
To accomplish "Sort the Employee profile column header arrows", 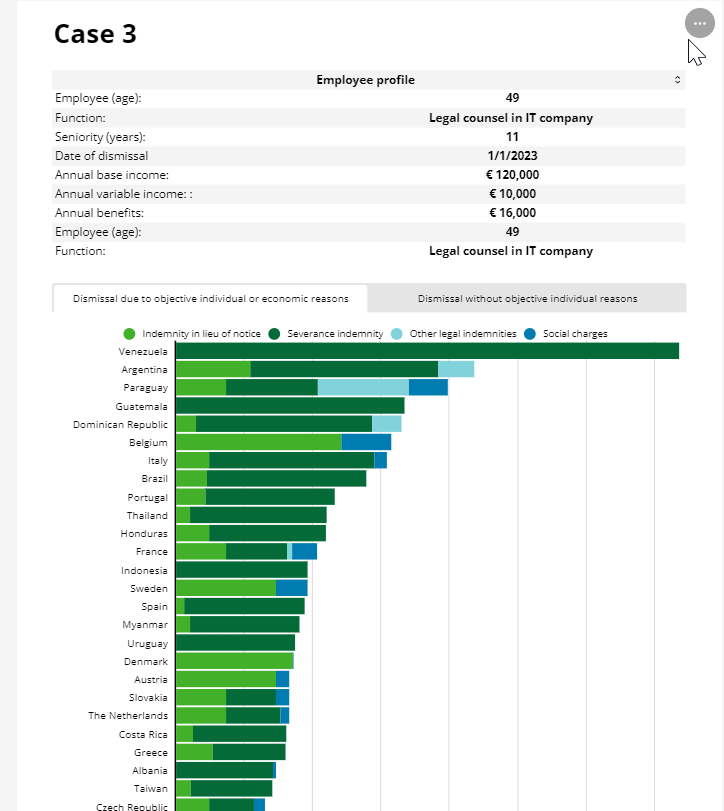I will pyautogui.click(x=677, y=80).
